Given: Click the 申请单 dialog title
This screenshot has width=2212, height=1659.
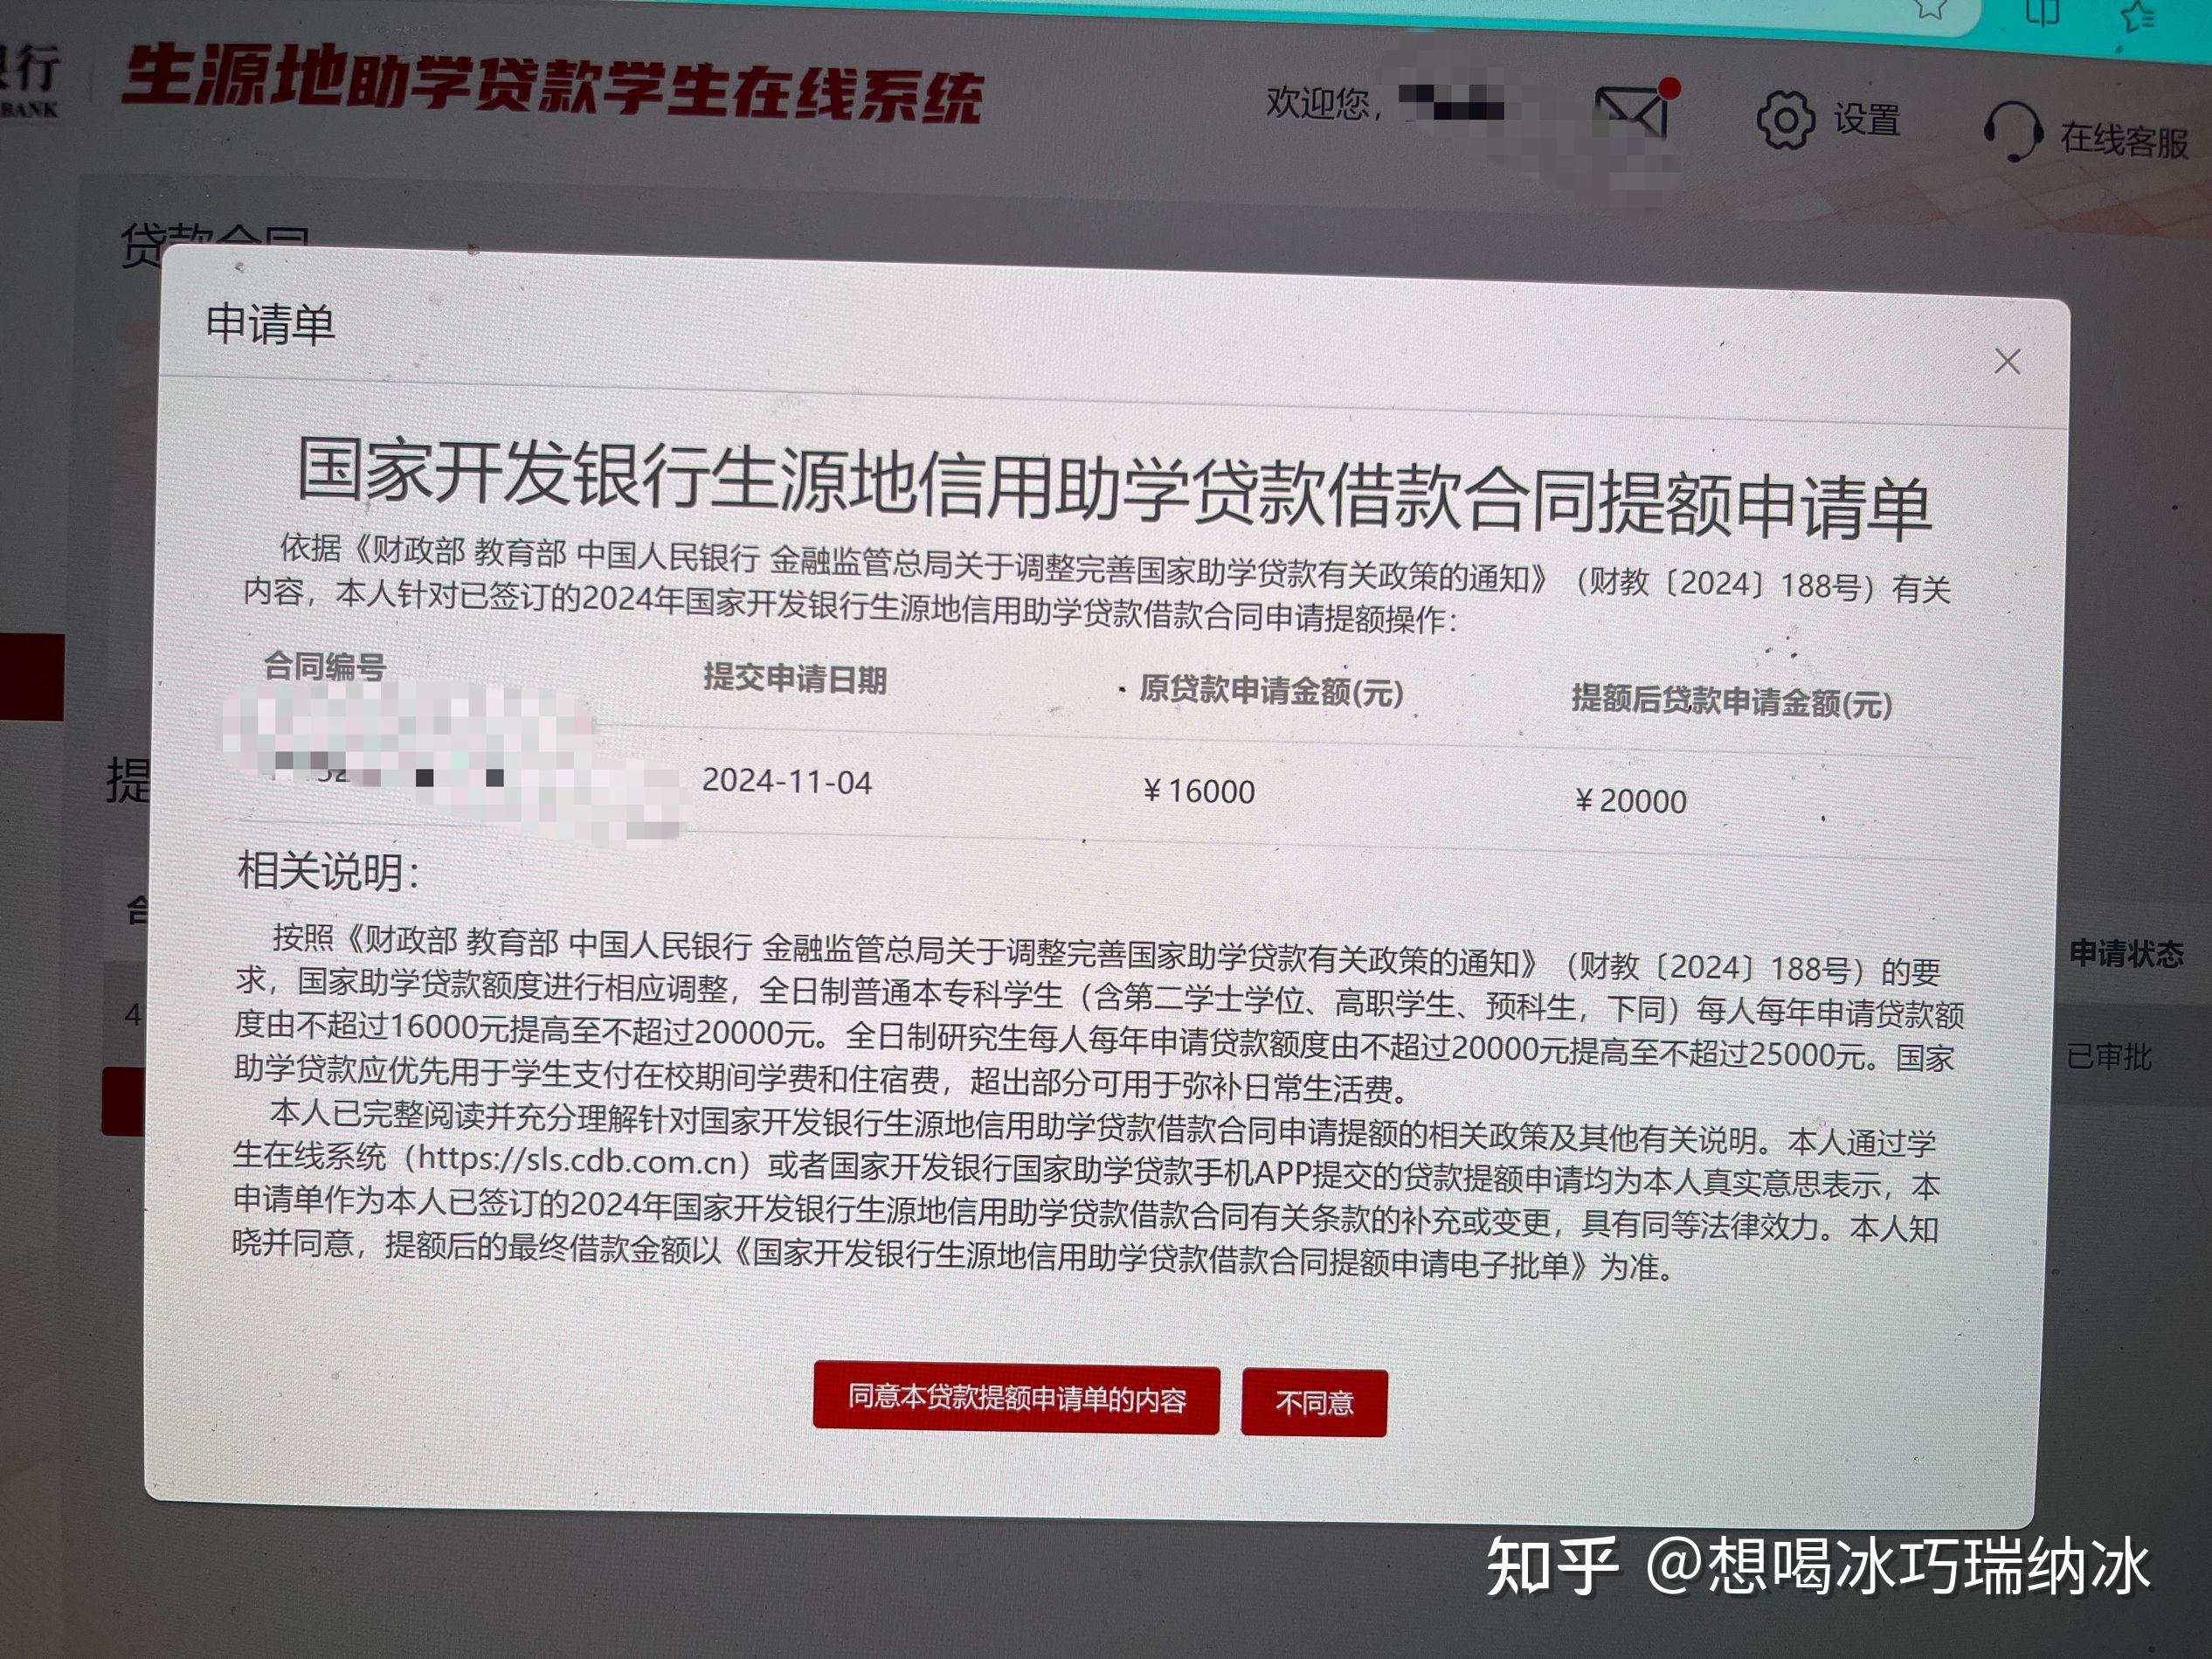Looking at the screenshot, I should [x=270, y=325].
